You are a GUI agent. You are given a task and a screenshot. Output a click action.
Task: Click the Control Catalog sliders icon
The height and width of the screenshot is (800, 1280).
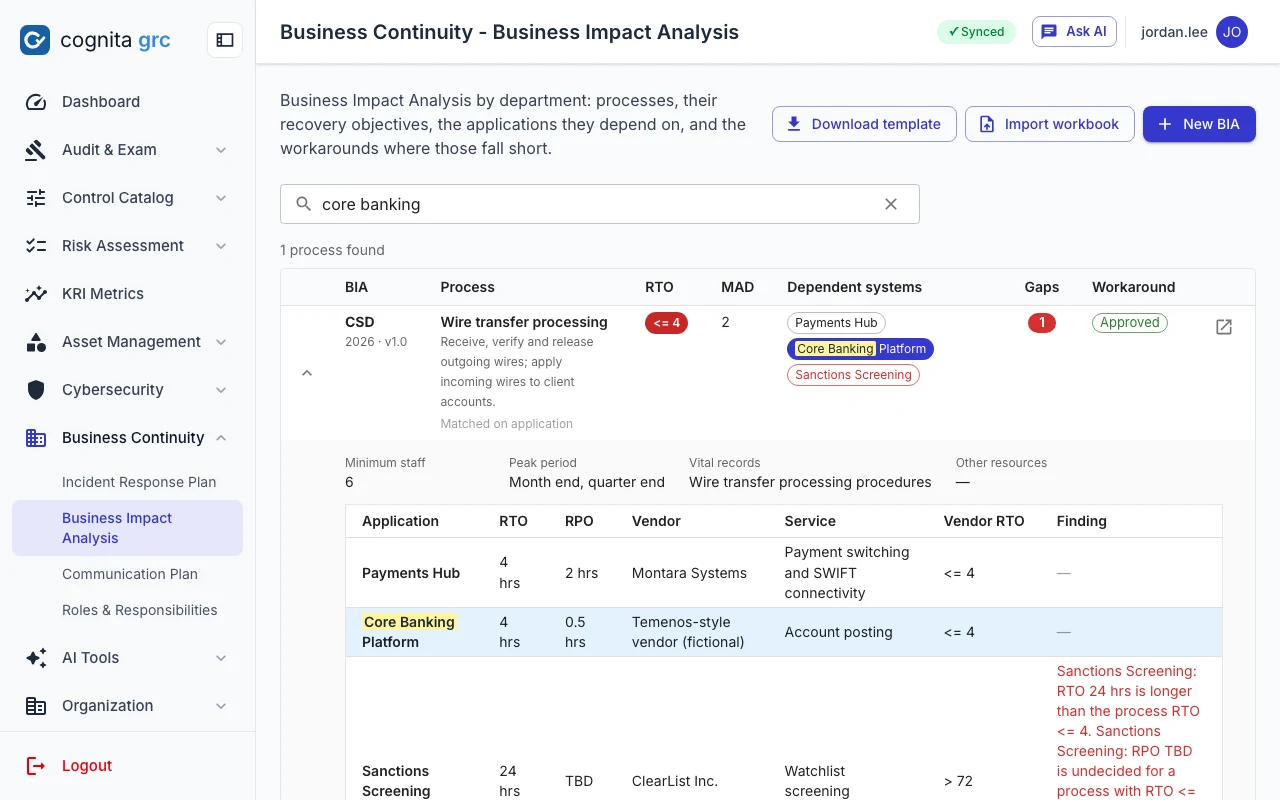(x=36, y=198)
